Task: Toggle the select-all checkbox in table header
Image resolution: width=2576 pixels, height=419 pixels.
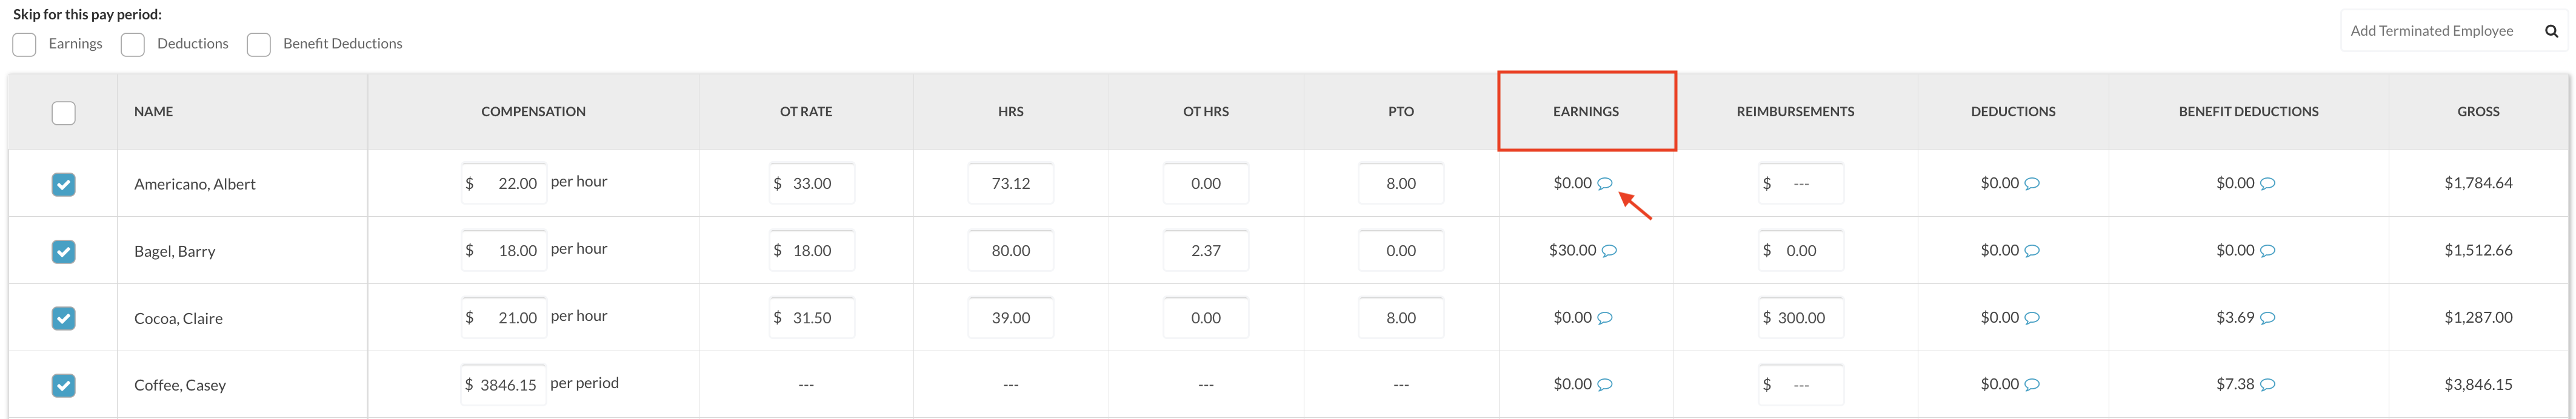Action: pyautogui.click(x=63, y=113)
